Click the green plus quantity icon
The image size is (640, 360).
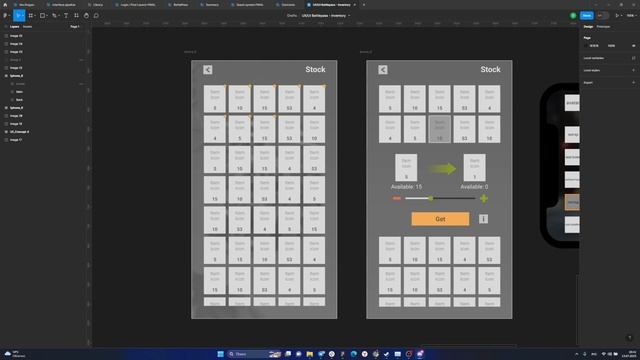pyautogui.click(x=484, y=199)
